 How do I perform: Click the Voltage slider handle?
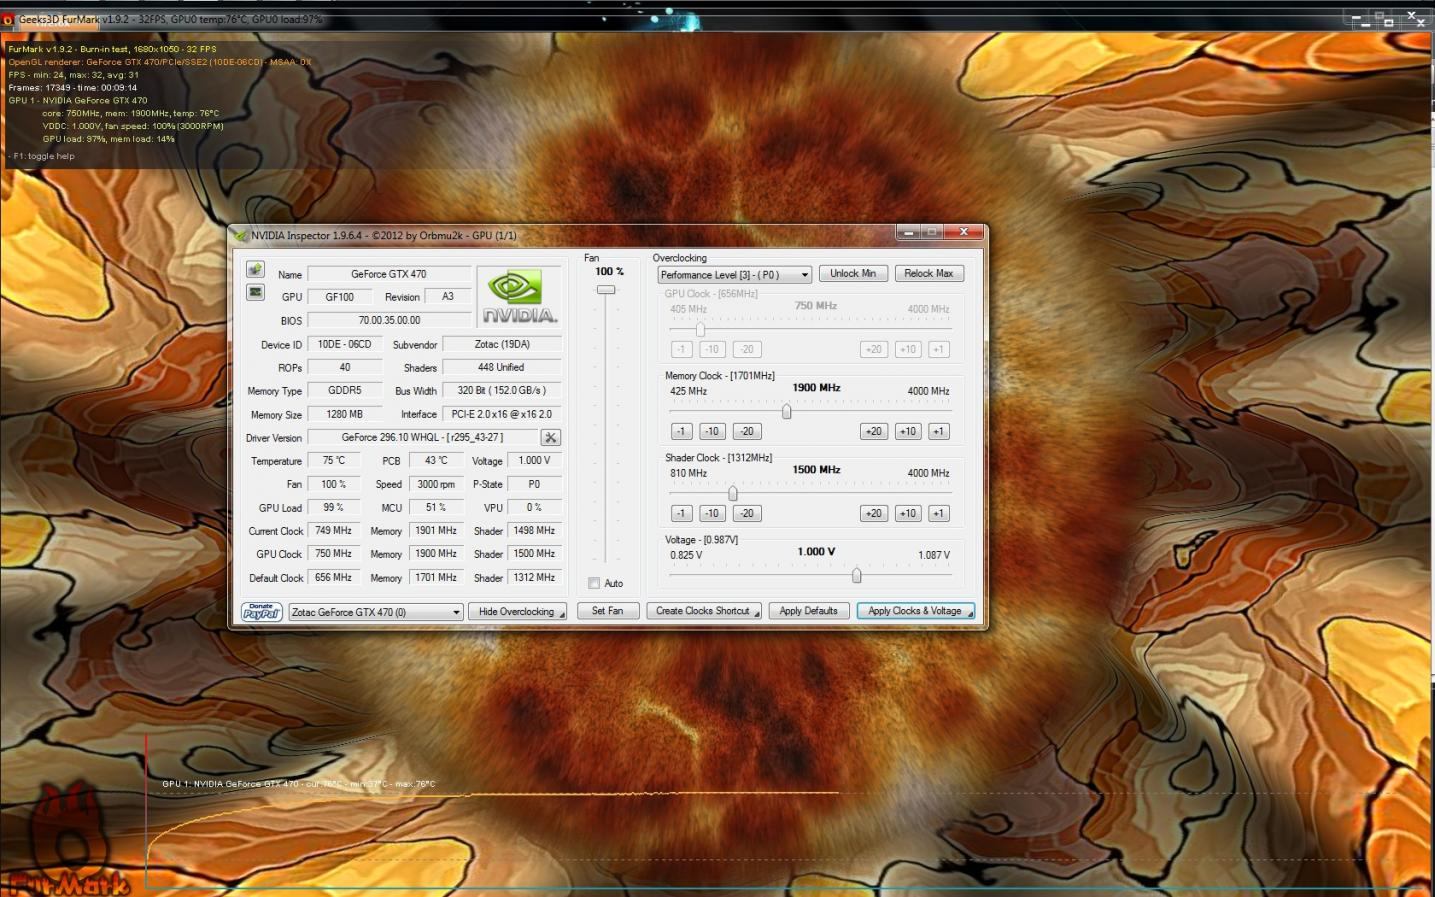(x=856, y=575)
